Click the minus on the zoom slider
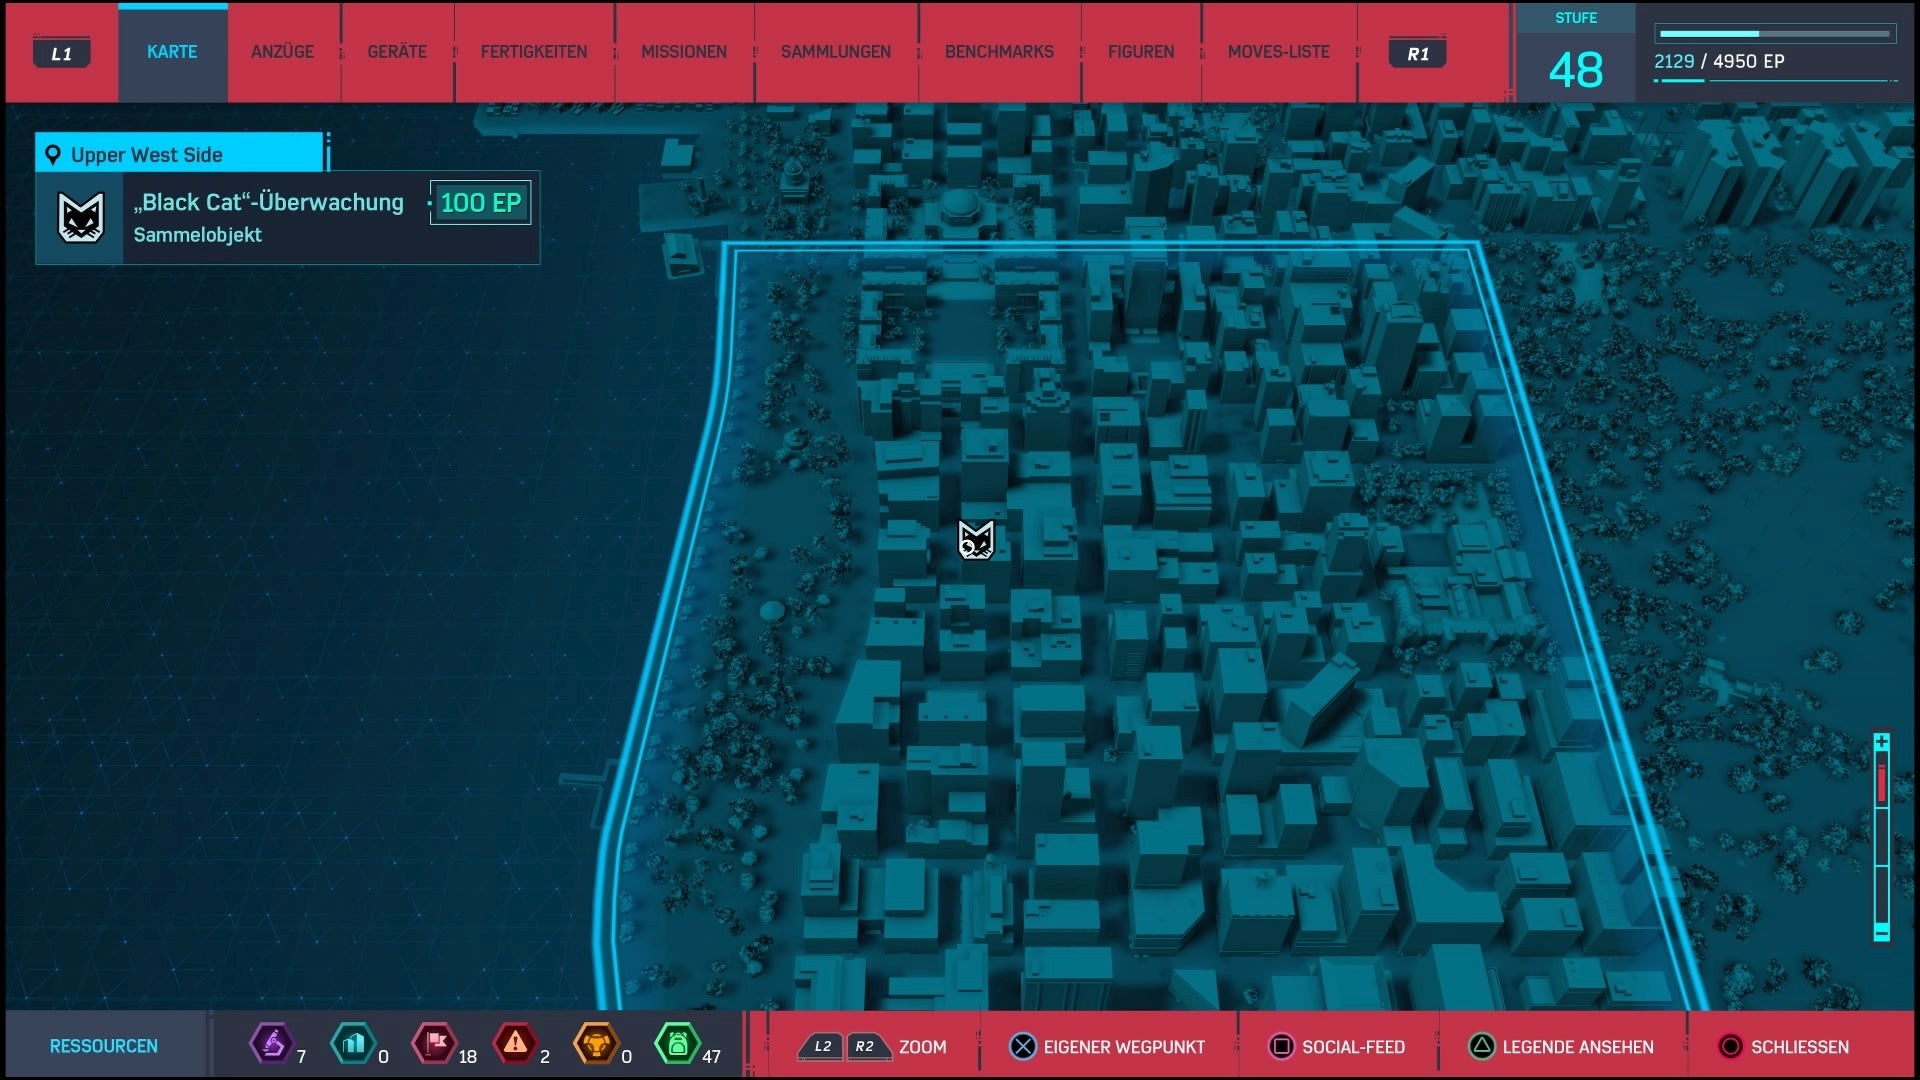This screenshot has width=1920, height=1080. click(x=1881, y=933)
